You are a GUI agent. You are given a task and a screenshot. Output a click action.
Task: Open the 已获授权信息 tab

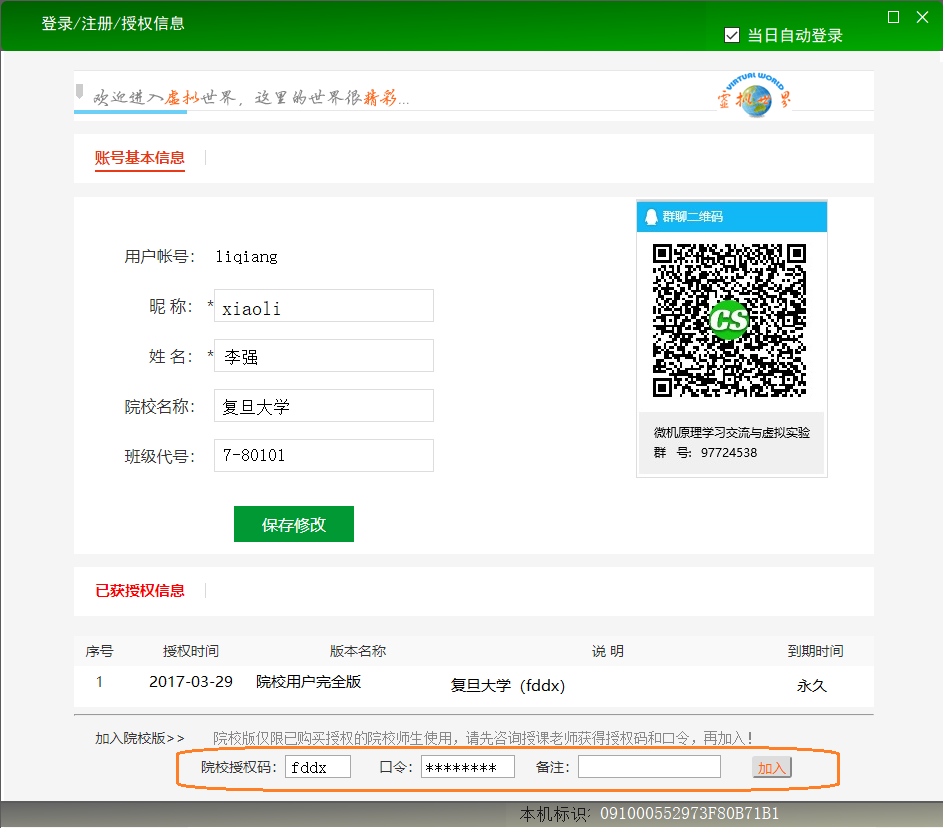(x=140, y=590)
